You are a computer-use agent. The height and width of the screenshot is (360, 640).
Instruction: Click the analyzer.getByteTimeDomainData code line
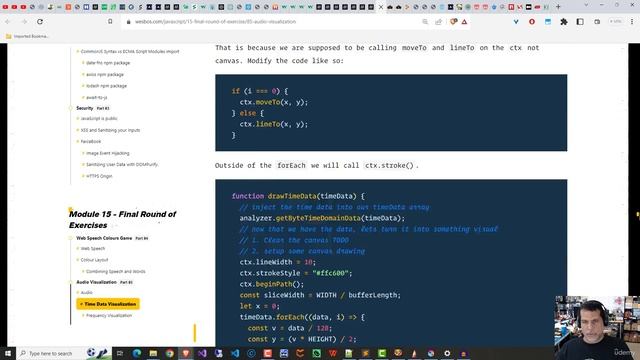tap(322, 218)
